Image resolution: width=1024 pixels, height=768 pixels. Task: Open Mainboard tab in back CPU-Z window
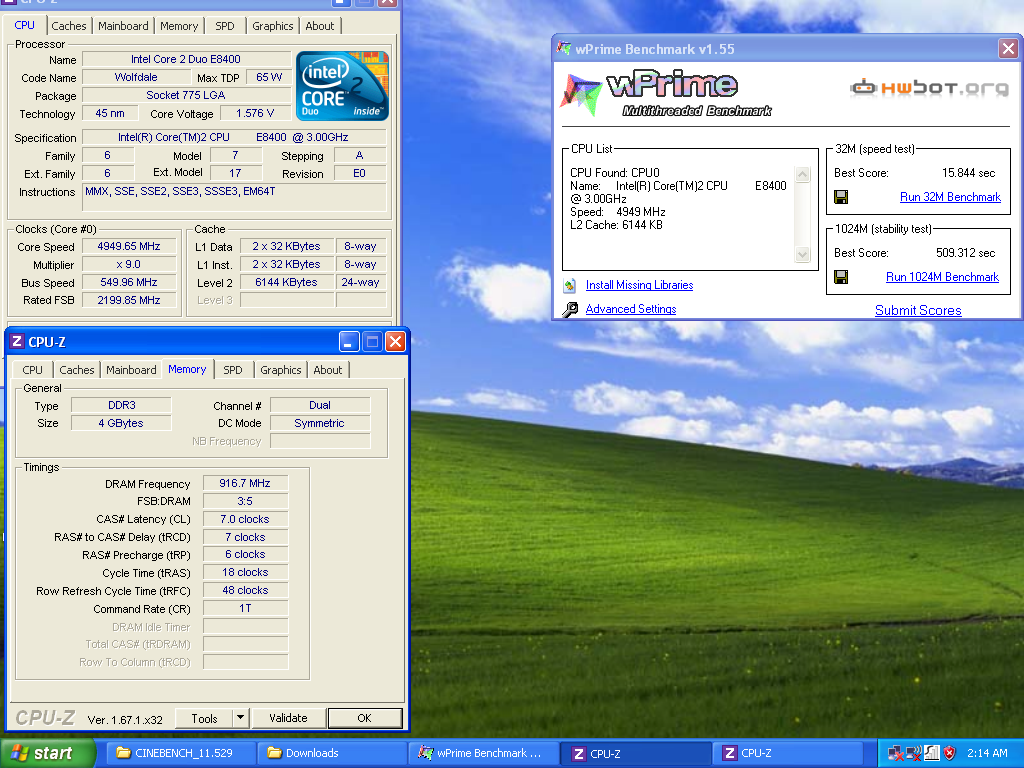pos(123,26)
